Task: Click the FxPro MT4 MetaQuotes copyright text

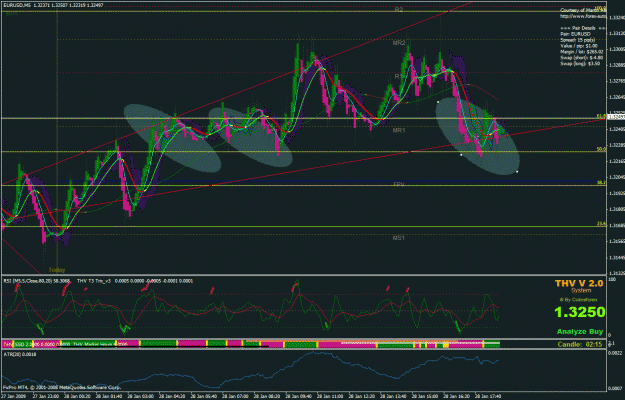Action: [62, 387]
